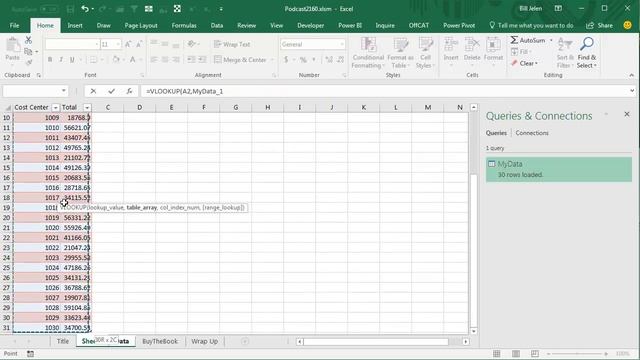Click into the formula bar text
The height and width of the screenshot is (360, 640).
[x=384, y=91]
